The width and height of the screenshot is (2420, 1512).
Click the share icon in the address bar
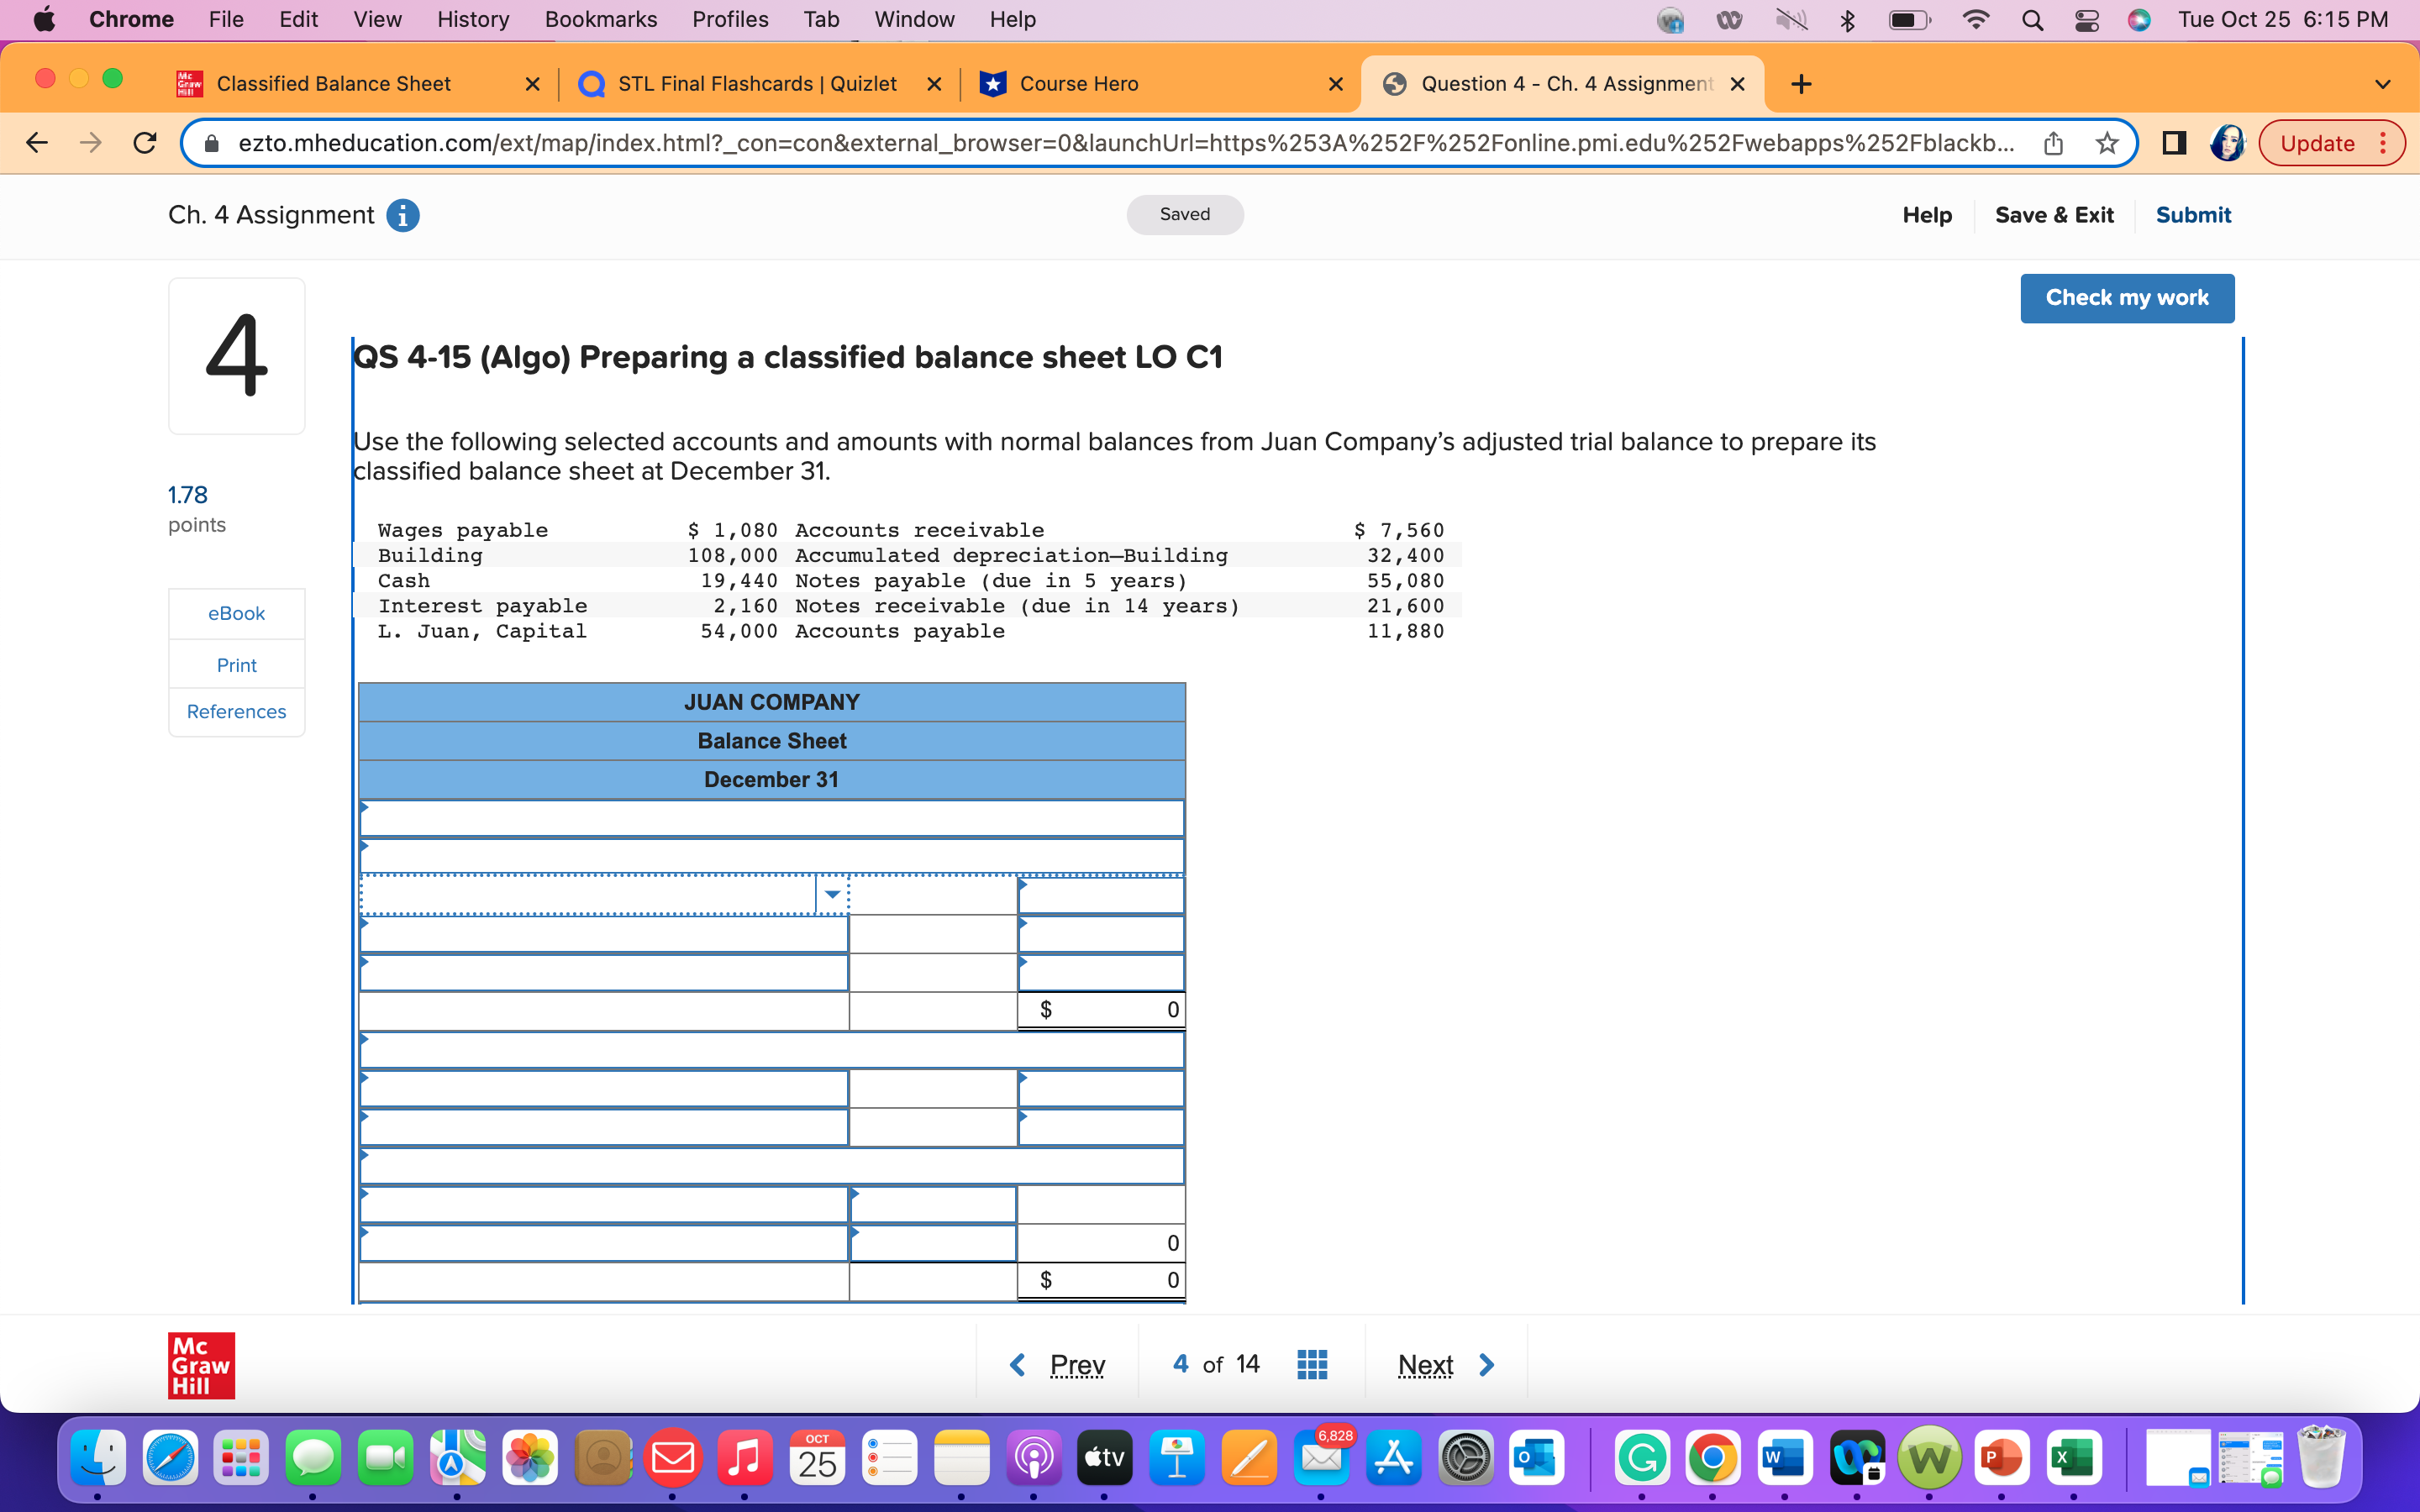tap(2053, 142)
